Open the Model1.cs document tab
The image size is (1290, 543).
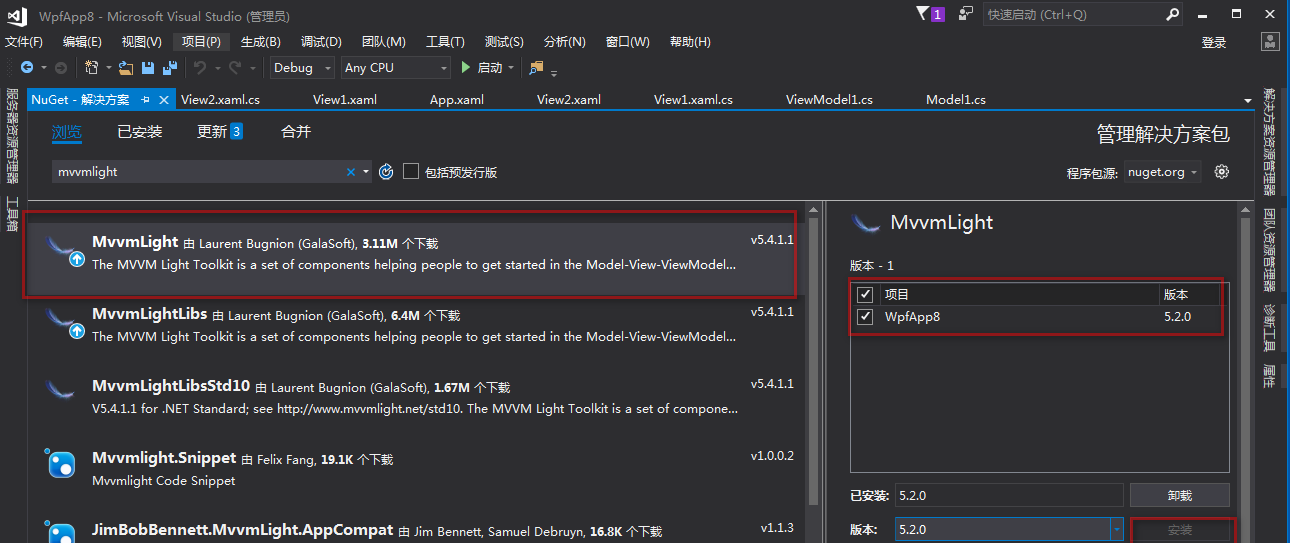click(955, 100)
